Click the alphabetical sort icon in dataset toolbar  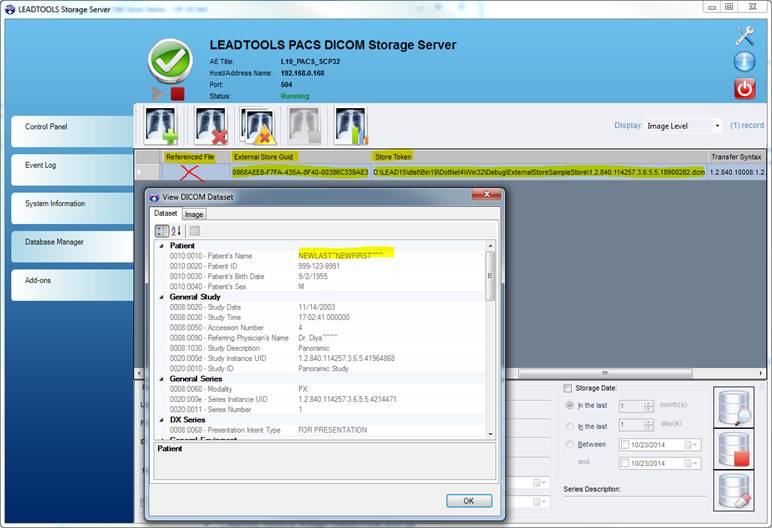pyautogui.click(x=176, y=231)
